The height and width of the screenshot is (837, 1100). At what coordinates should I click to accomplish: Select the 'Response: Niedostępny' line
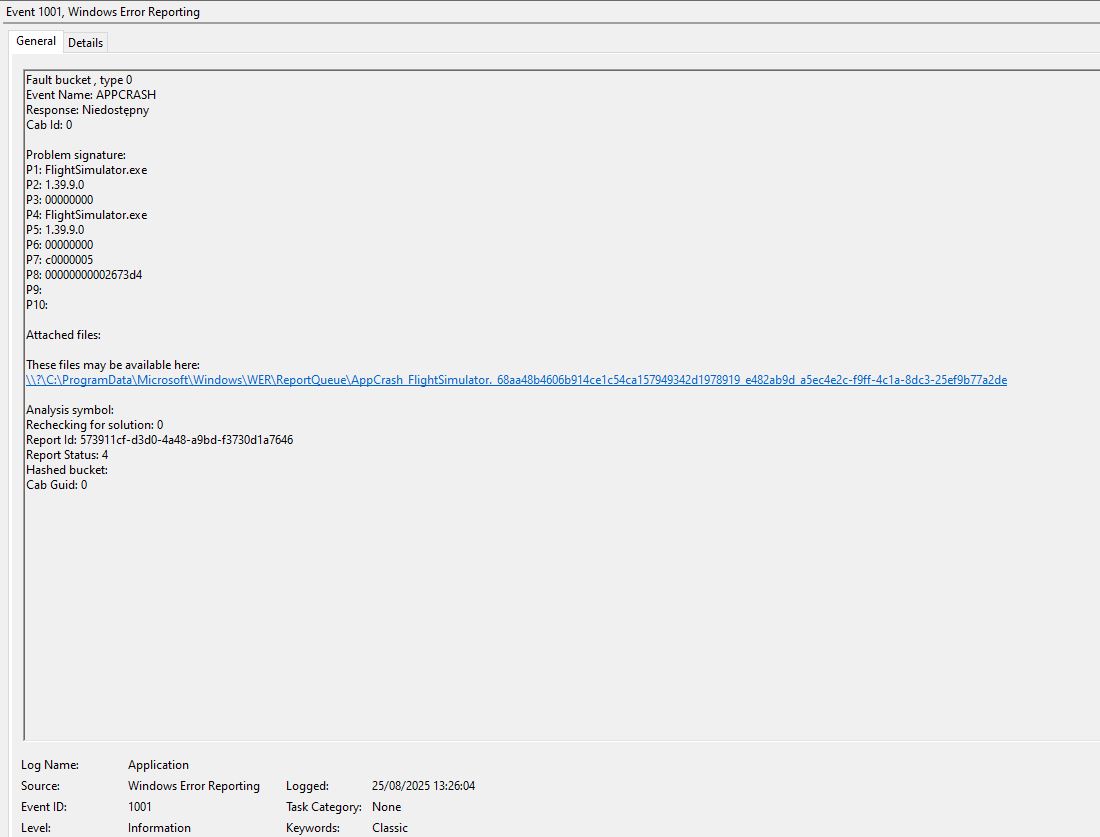88,110
